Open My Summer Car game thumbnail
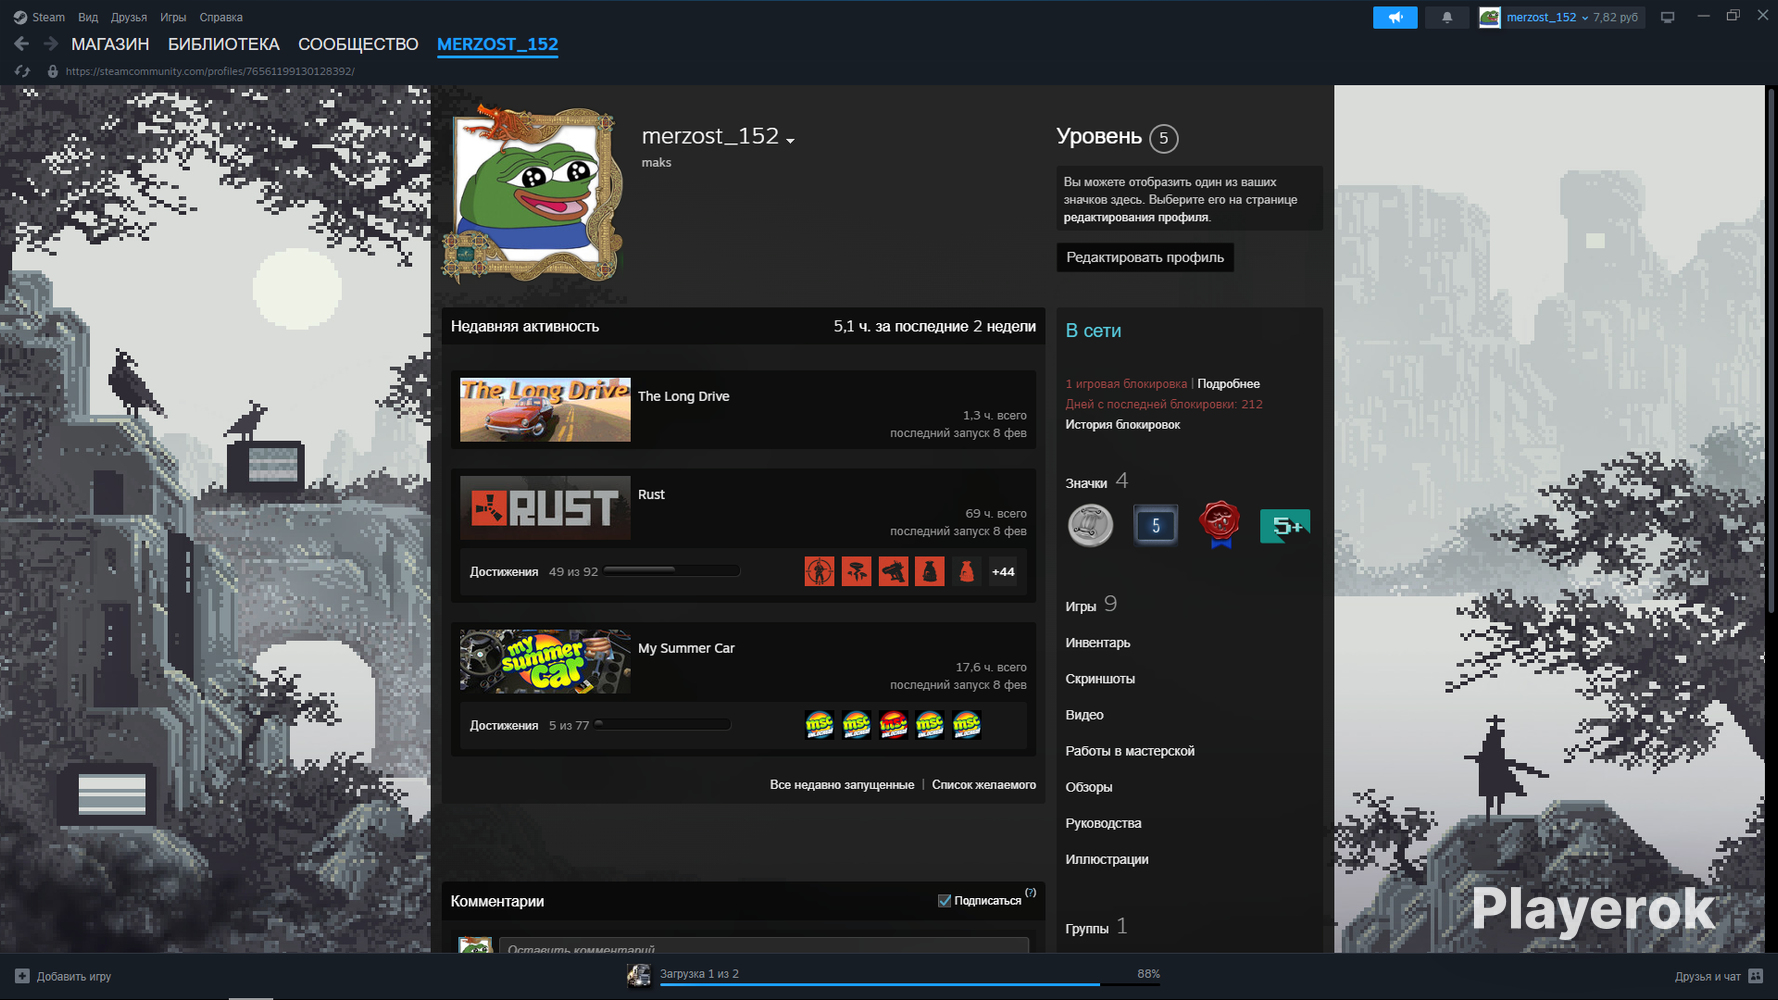Viewport: 1778px width, 1000px height. pos(545,661)
